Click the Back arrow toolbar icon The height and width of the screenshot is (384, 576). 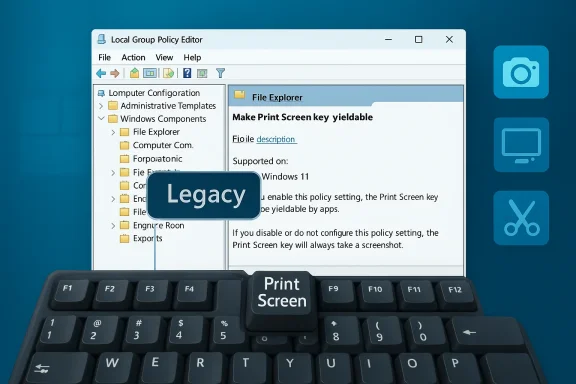101,73
